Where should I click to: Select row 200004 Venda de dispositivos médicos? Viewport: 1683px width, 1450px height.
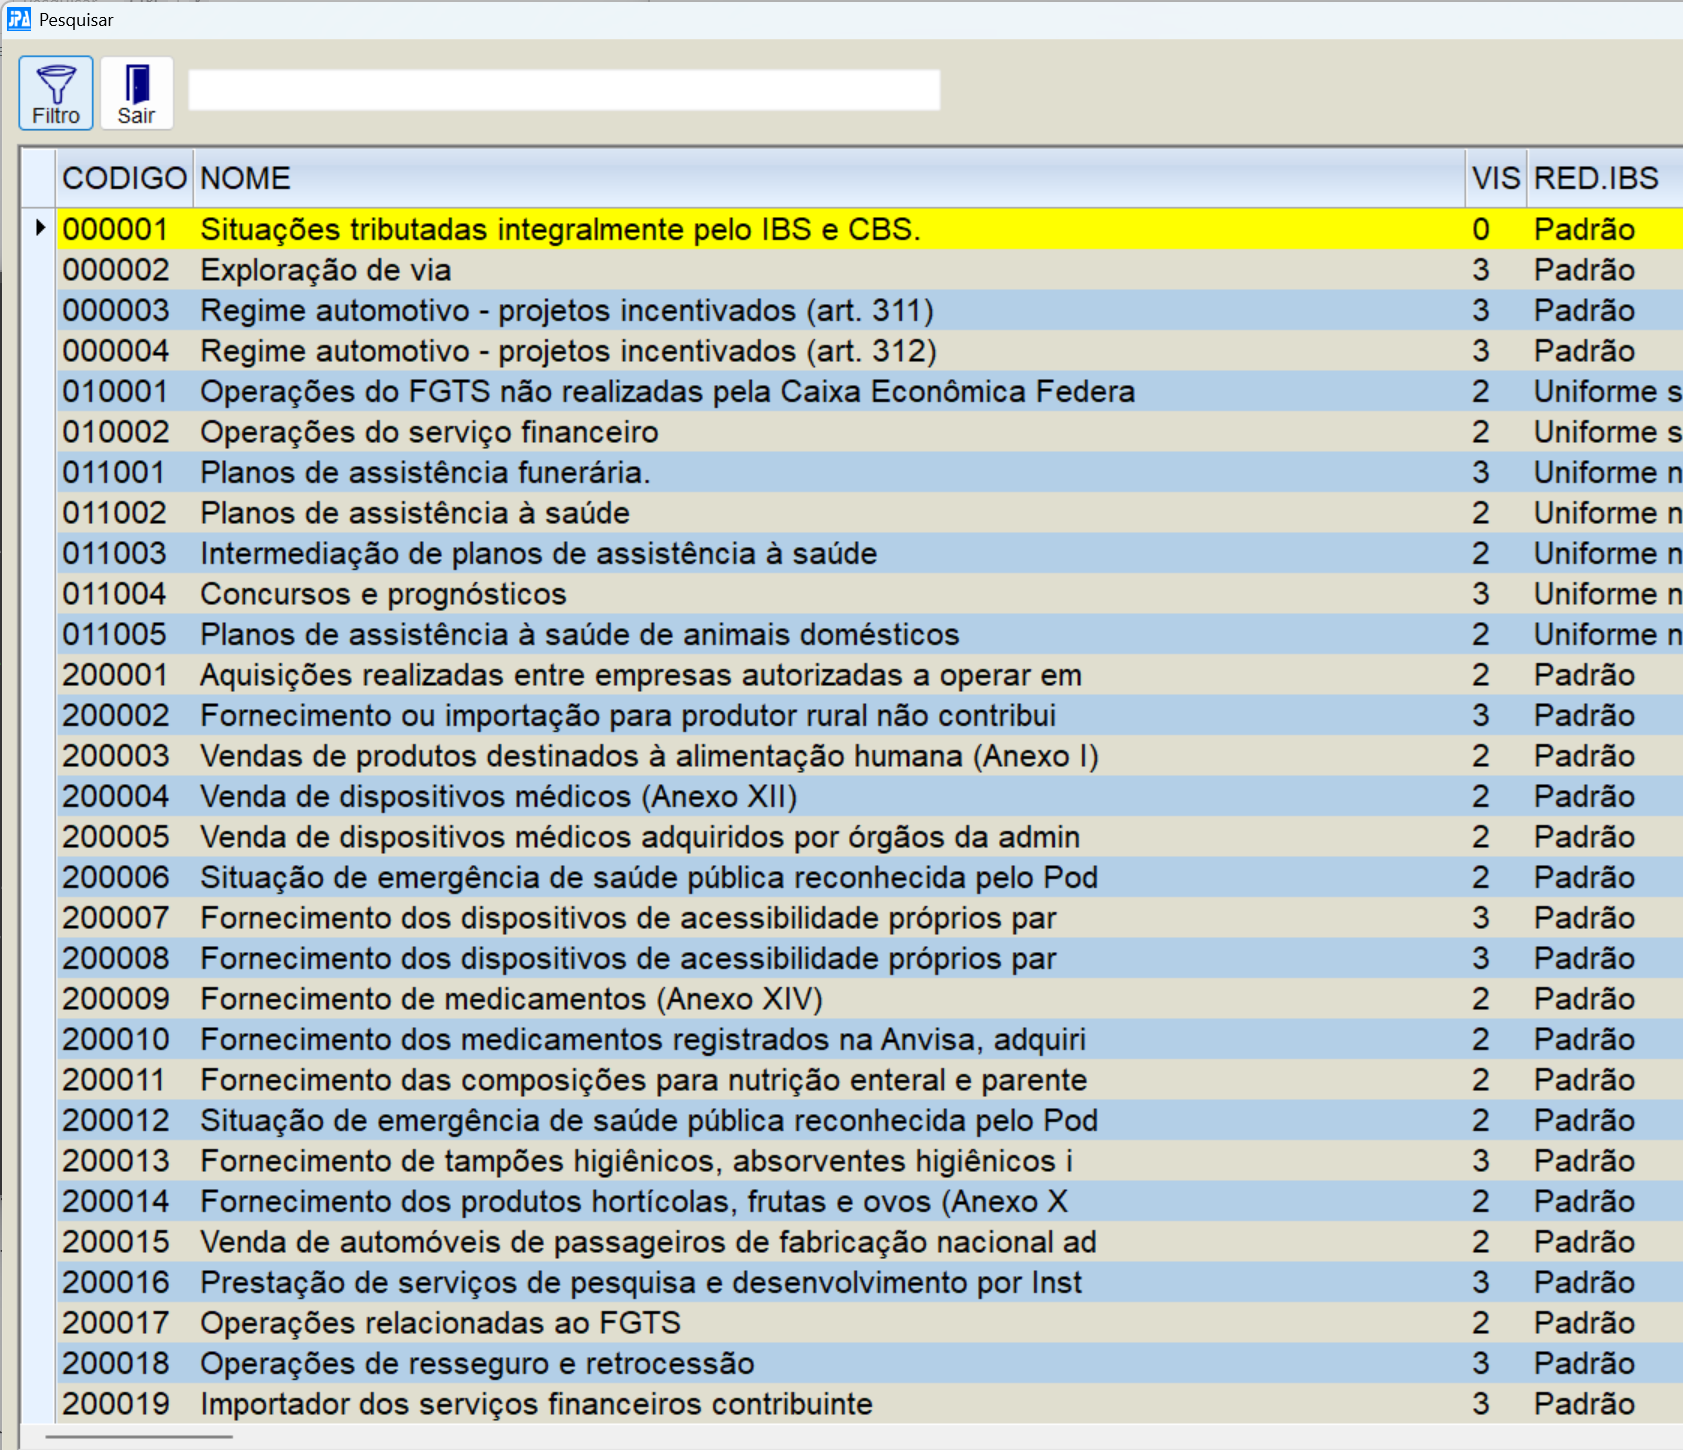click(498, 797)
